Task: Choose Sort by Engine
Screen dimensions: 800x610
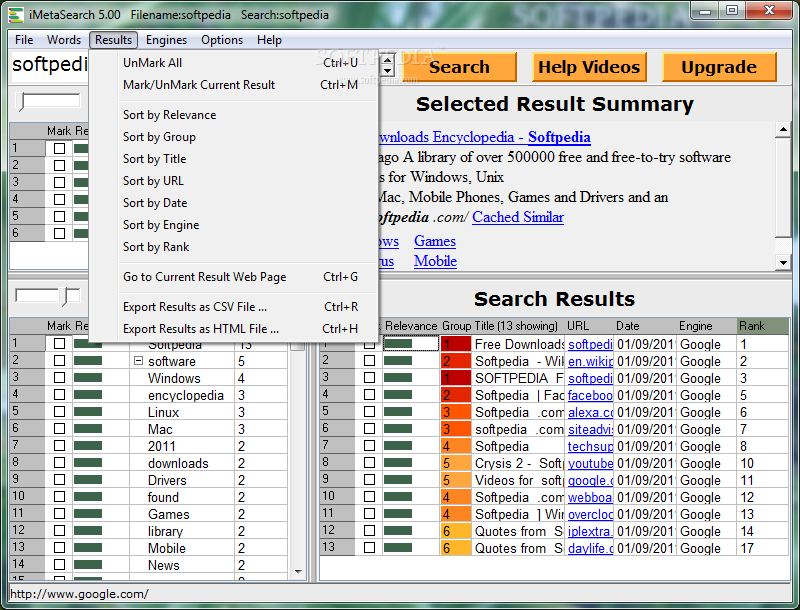Action: 233,224
